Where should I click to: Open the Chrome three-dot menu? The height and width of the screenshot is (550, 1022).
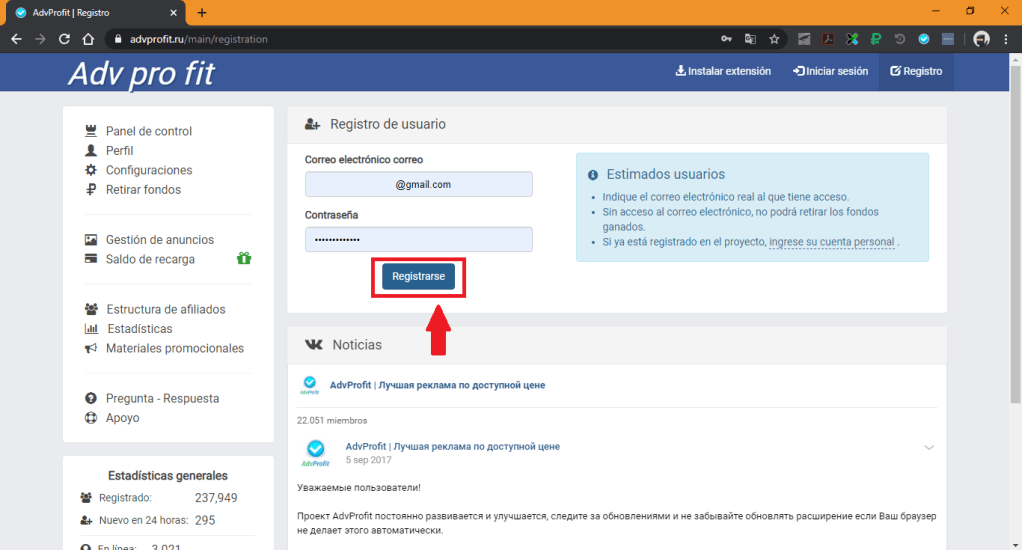[x=1006, y=39]
